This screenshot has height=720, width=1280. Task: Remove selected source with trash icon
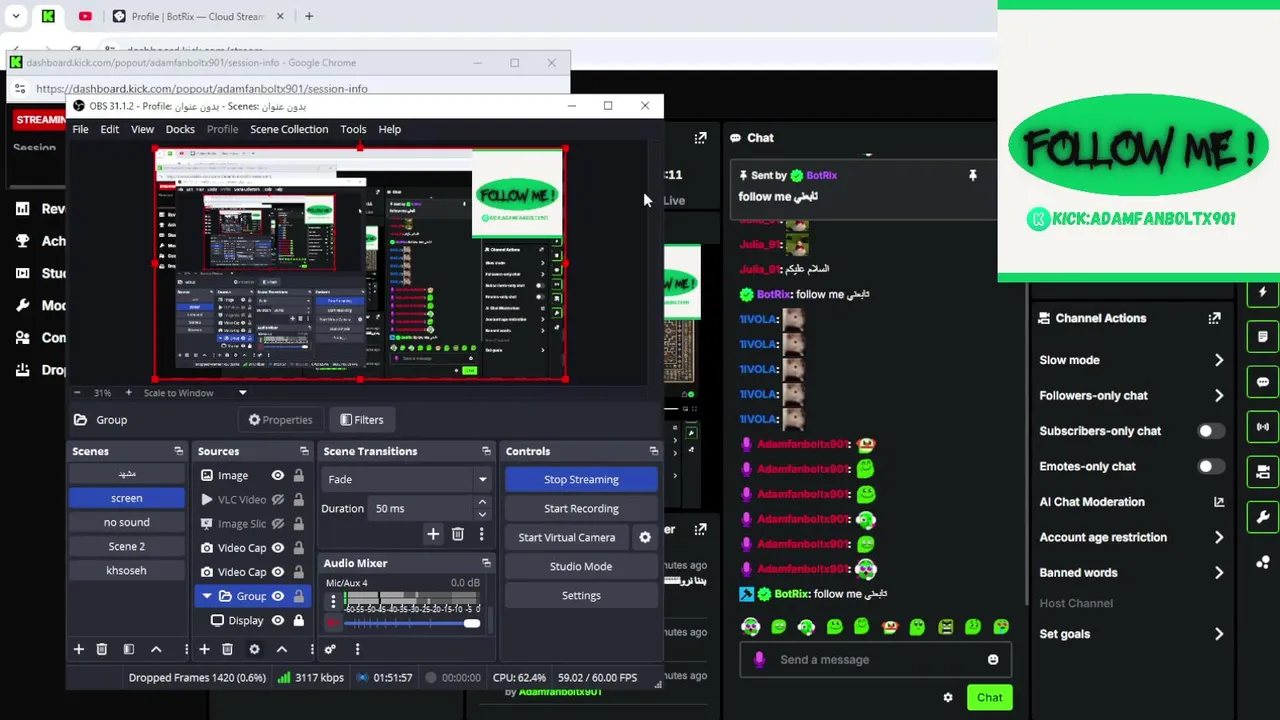coord(227,649)
